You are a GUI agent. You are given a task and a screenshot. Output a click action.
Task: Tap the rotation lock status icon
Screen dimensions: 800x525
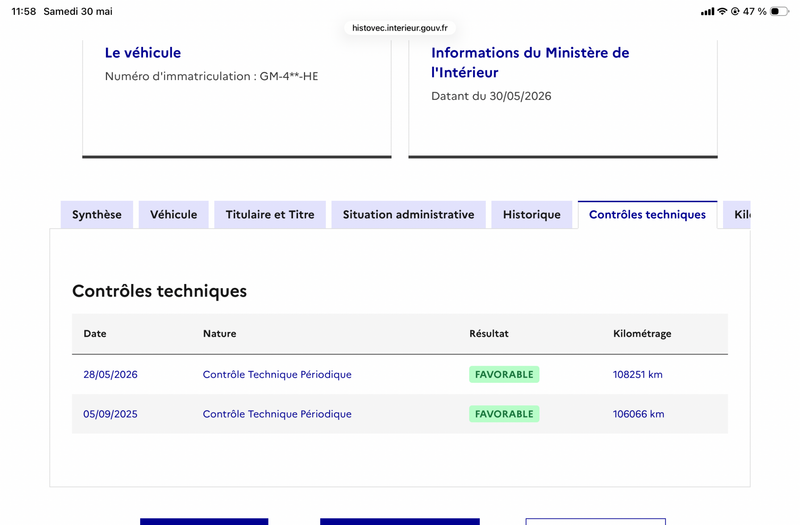(x=735, y=11)
